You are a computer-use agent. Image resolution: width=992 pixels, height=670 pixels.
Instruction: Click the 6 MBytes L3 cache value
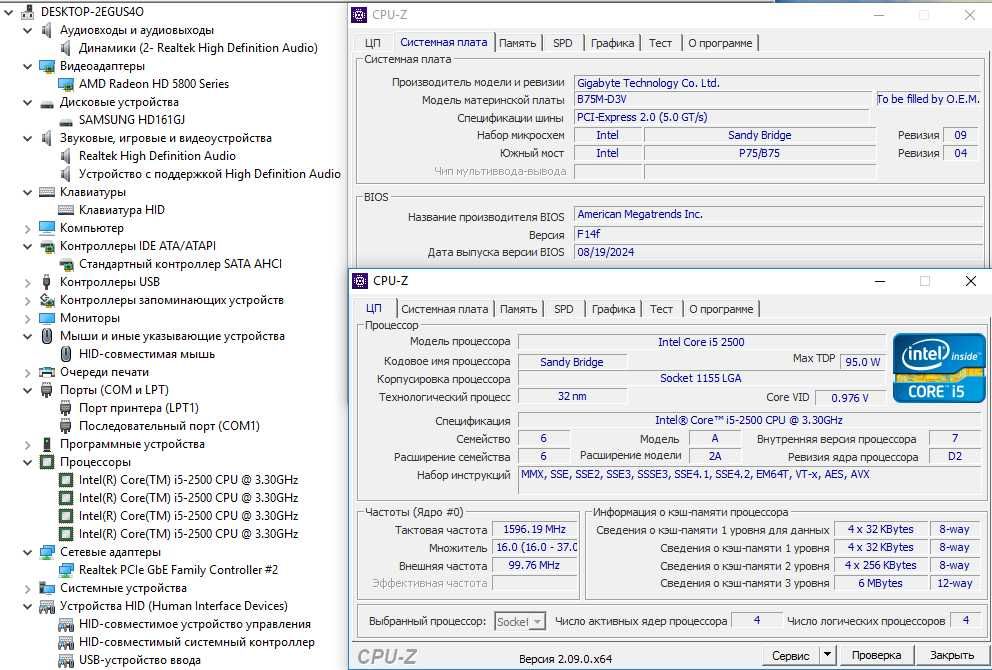pos(880,583)
